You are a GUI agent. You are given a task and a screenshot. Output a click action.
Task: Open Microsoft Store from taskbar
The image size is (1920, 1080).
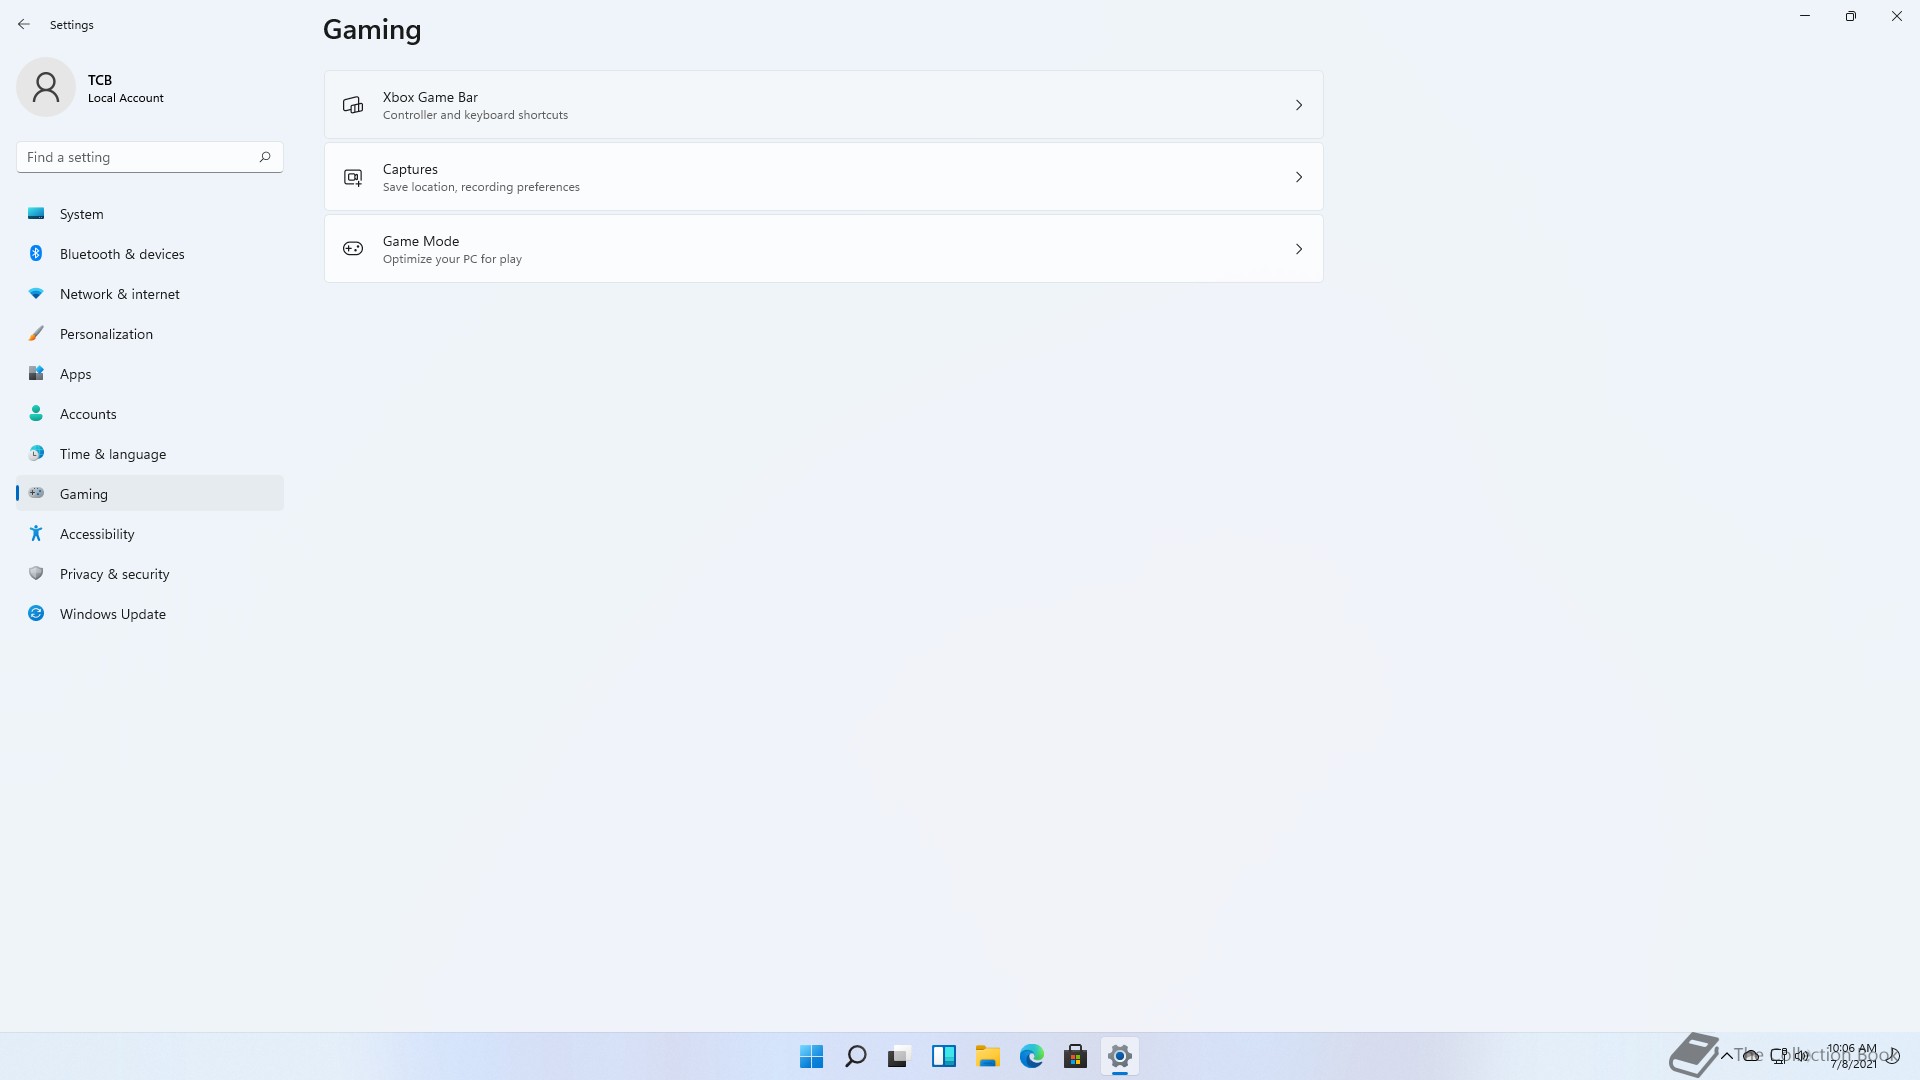(x=1075, y=1056)
